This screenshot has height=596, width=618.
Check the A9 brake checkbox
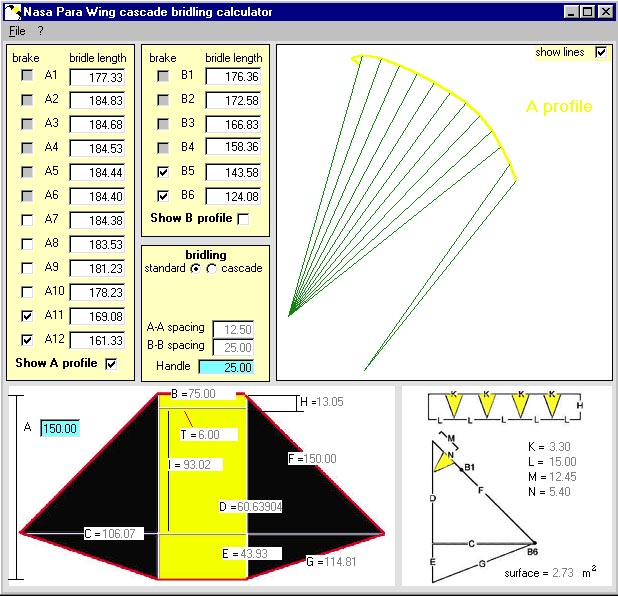(27, 268)
